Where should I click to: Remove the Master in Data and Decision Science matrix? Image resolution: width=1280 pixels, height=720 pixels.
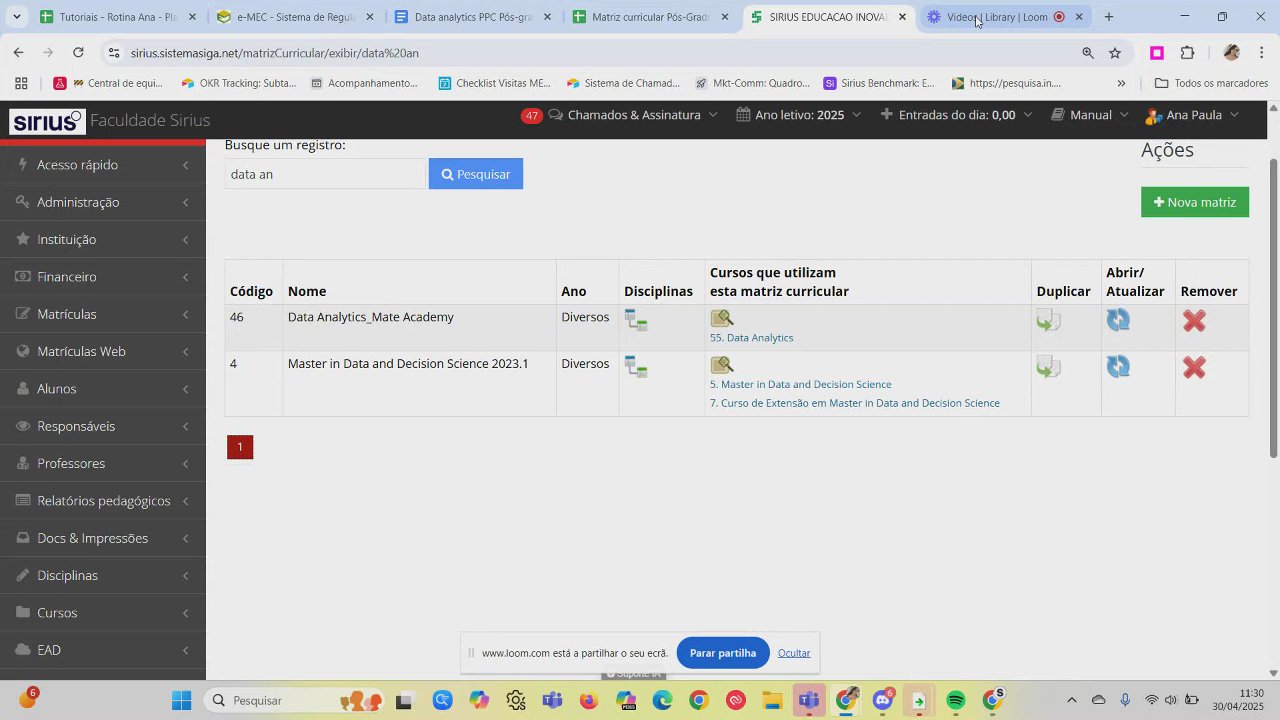tap(1194, 368)
